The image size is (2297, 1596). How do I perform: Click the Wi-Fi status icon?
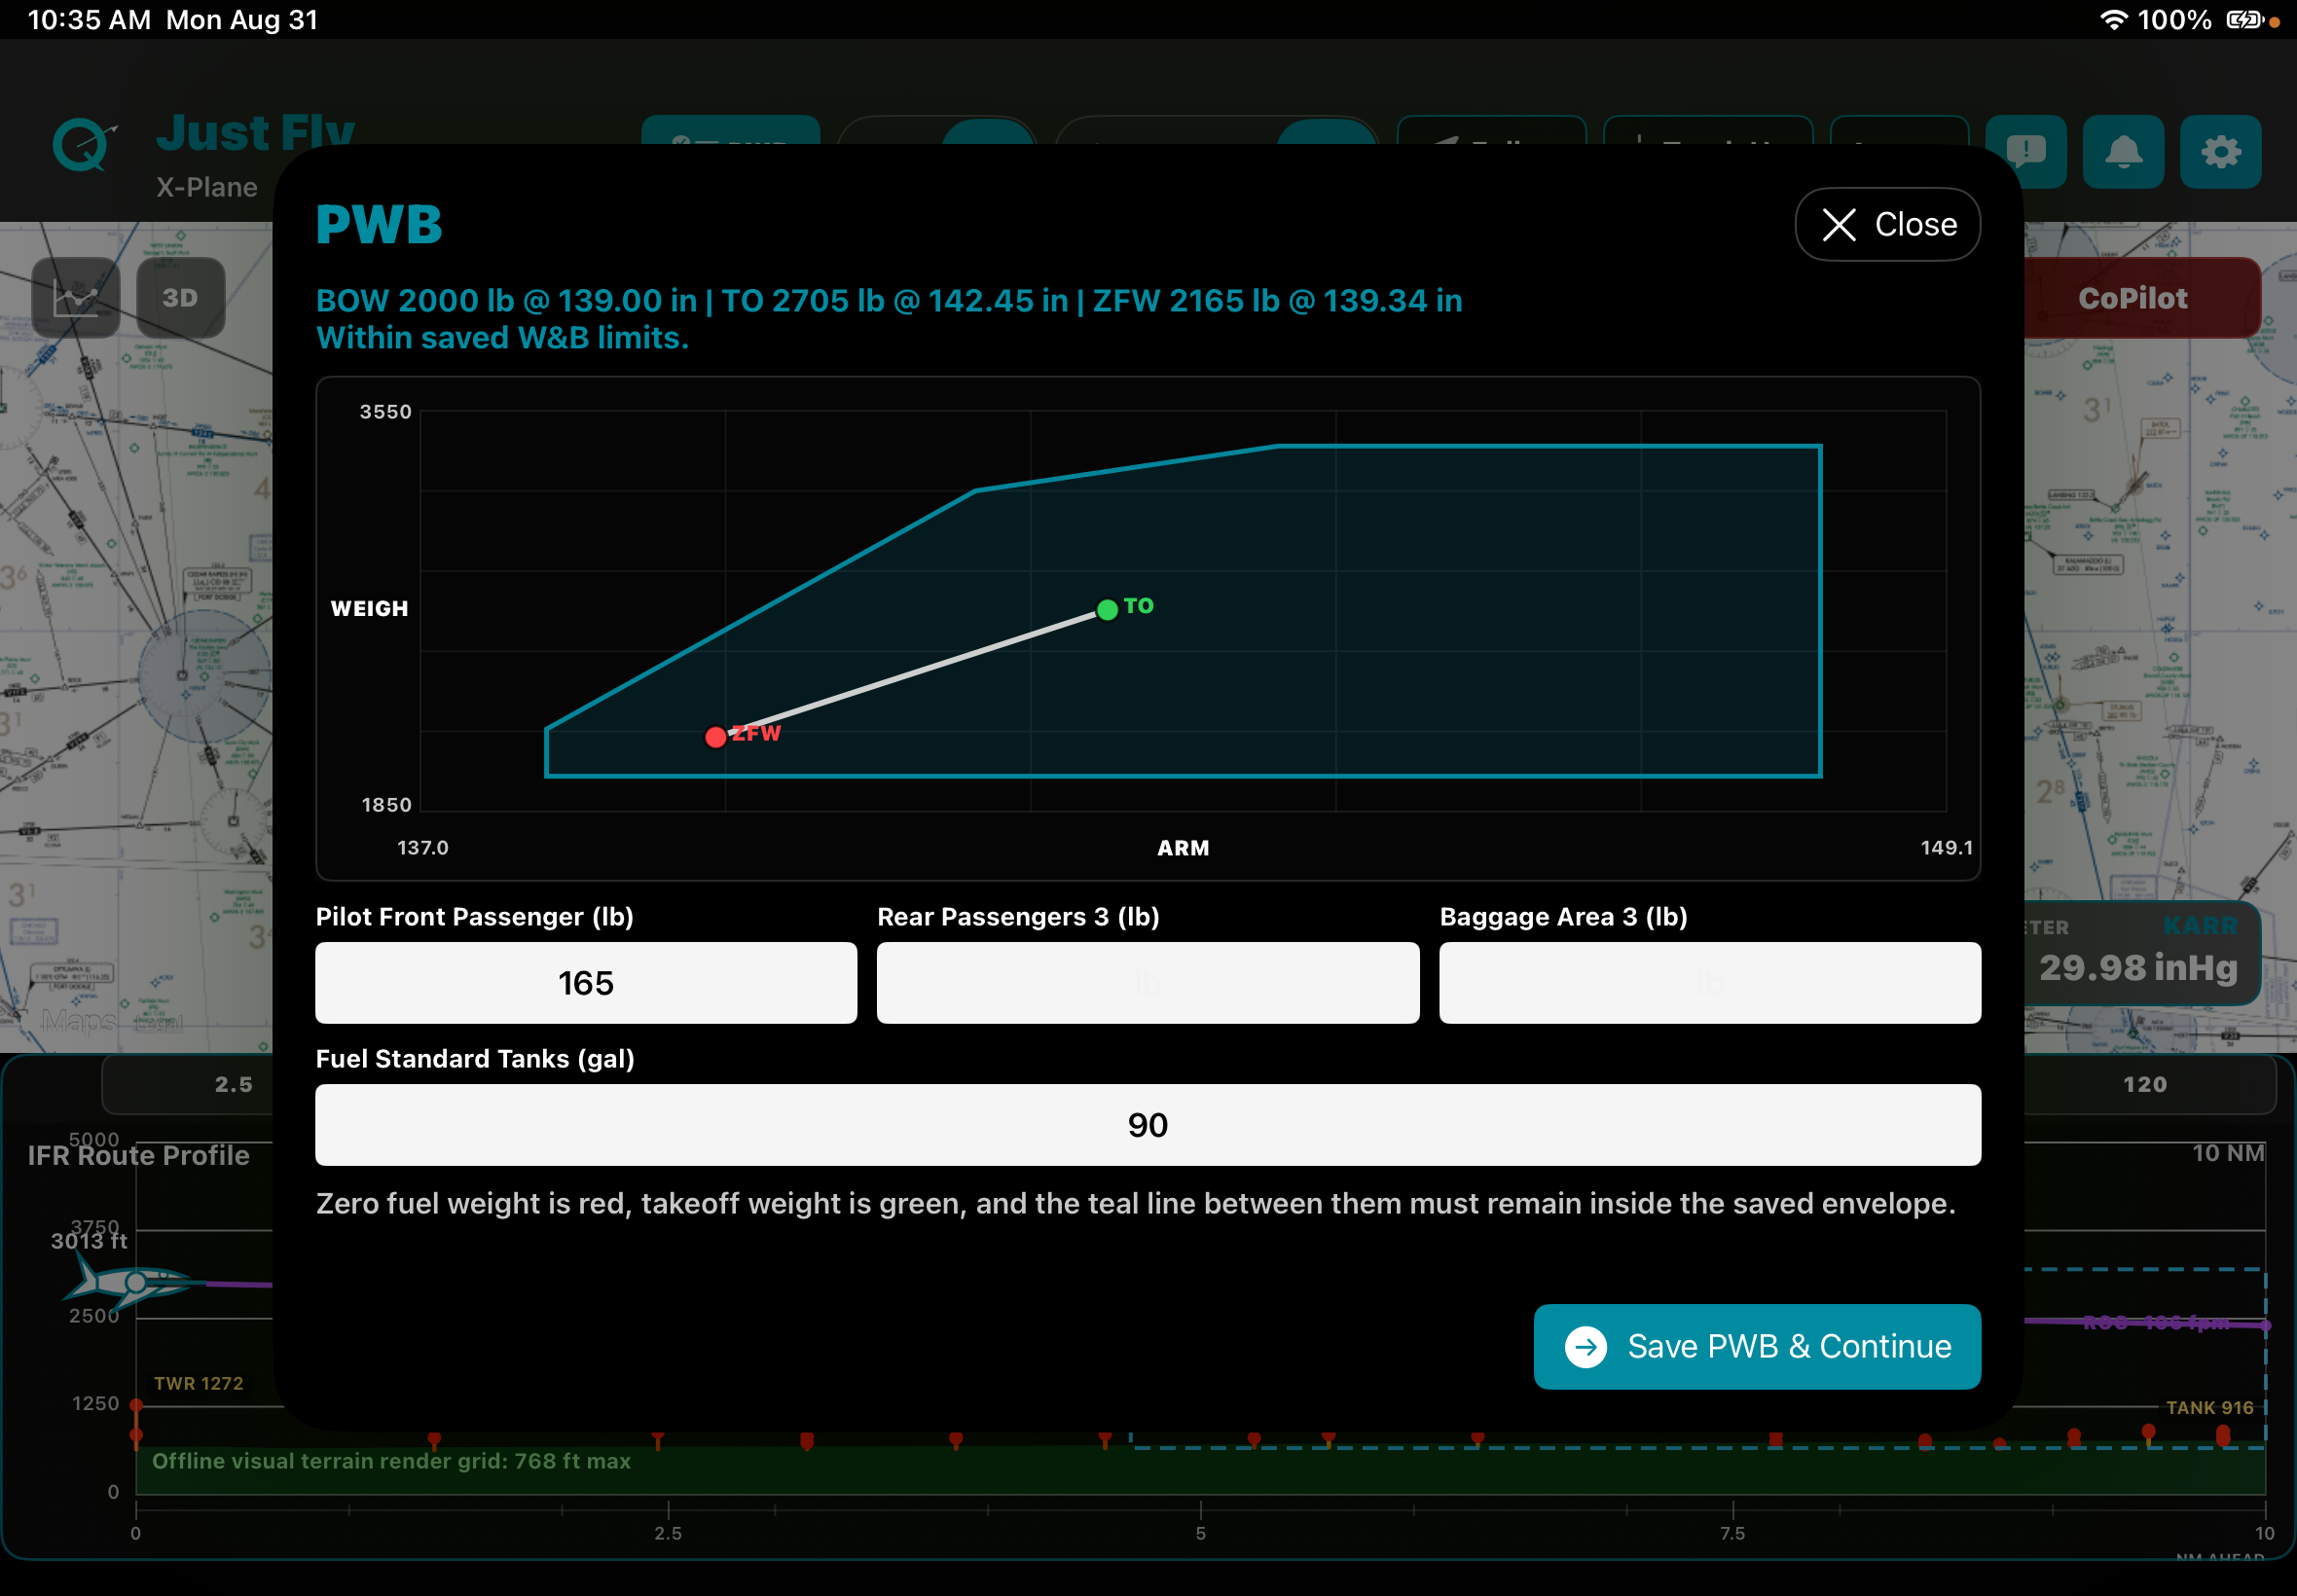(2113, 20)
